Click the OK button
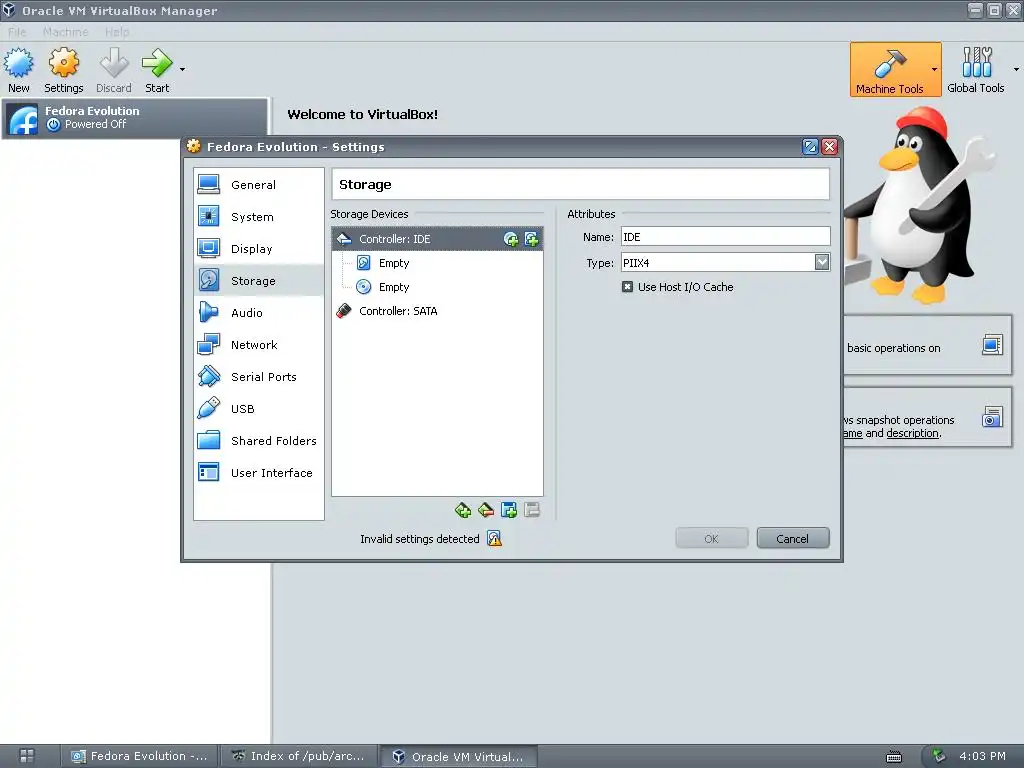This screenshot has height=768, width=1024. click(711, 539)
